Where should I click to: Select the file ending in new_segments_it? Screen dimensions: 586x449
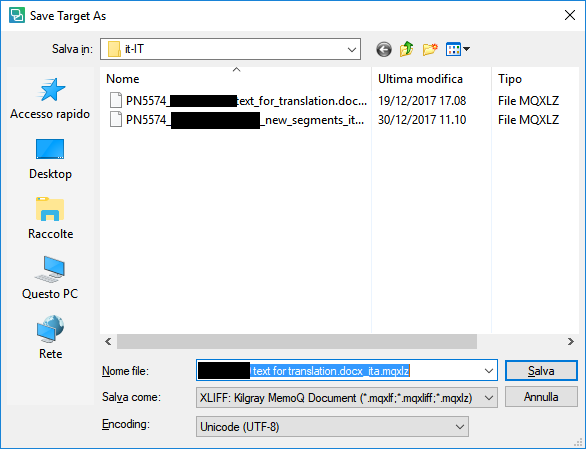coord(237,120)
